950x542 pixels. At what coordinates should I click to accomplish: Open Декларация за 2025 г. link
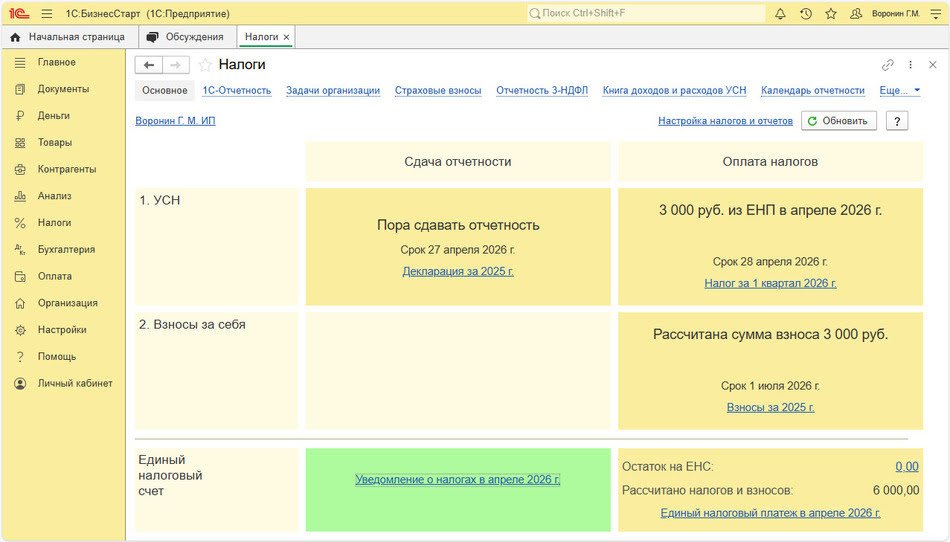(x=458, y=271)
